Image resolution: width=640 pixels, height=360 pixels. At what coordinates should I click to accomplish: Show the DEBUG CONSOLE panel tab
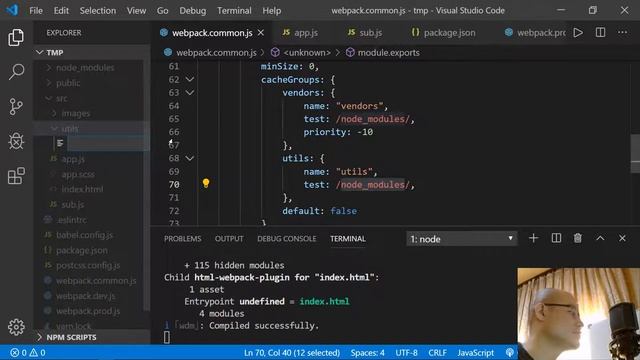tap(287, 239)
